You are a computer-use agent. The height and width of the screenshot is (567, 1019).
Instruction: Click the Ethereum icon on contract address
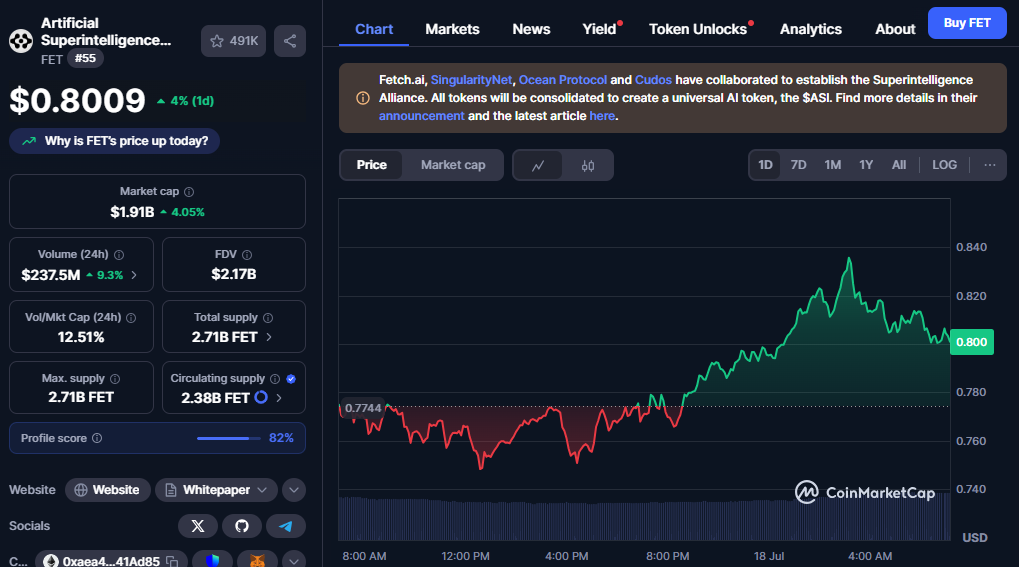coord(51,561)
